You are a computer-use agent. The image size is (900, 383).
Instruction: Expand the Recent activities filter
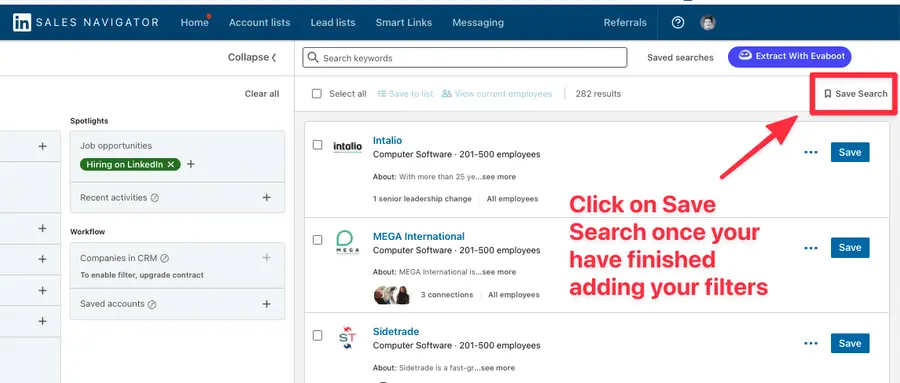point(266,198)
